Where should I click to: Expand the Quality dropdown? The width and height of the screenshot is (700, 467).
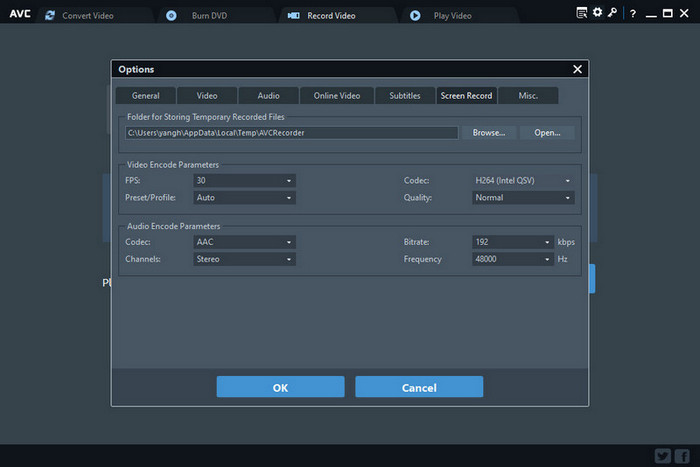(x=523, y=197)
